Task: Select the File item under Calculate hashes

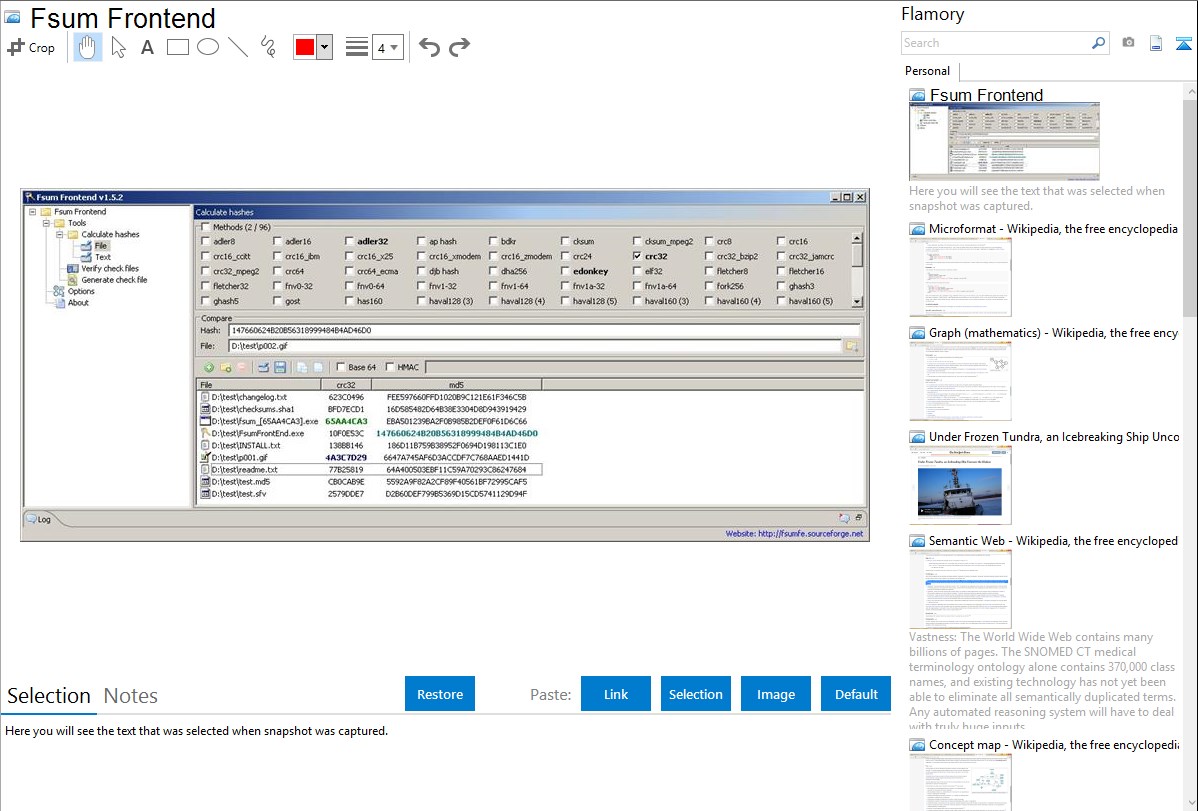Action: click(101, 246)
